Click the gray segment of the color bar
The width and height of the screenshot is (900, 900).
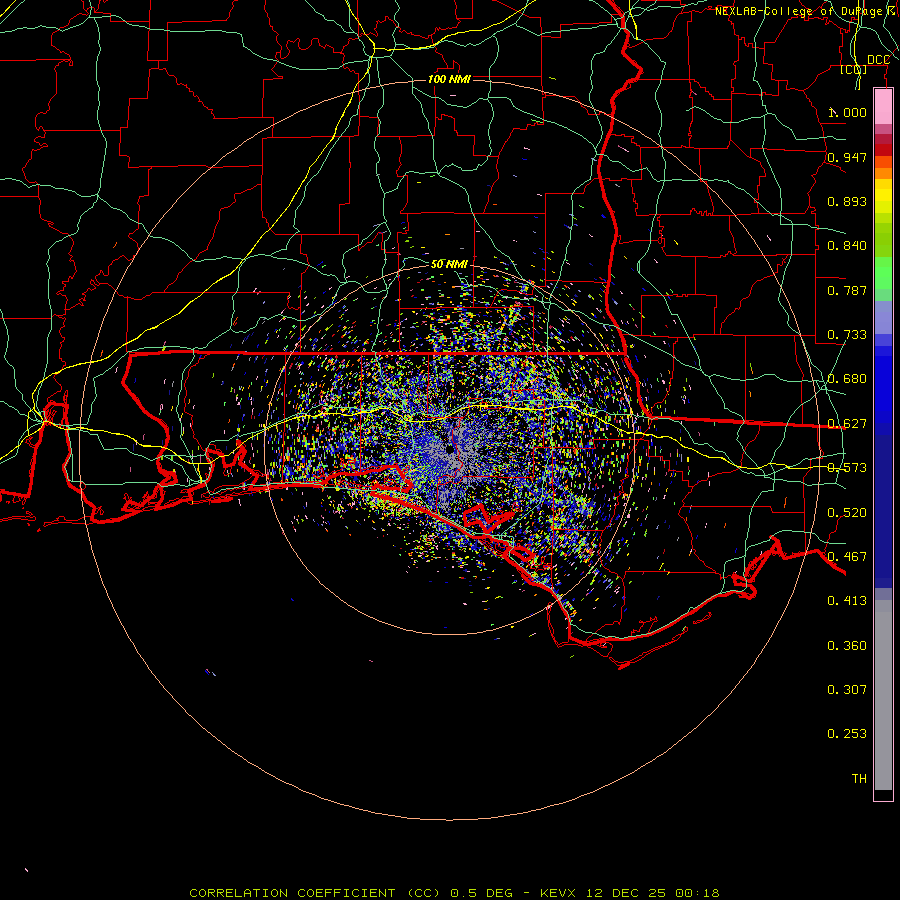pyautogui.click(x=883, y=695)
